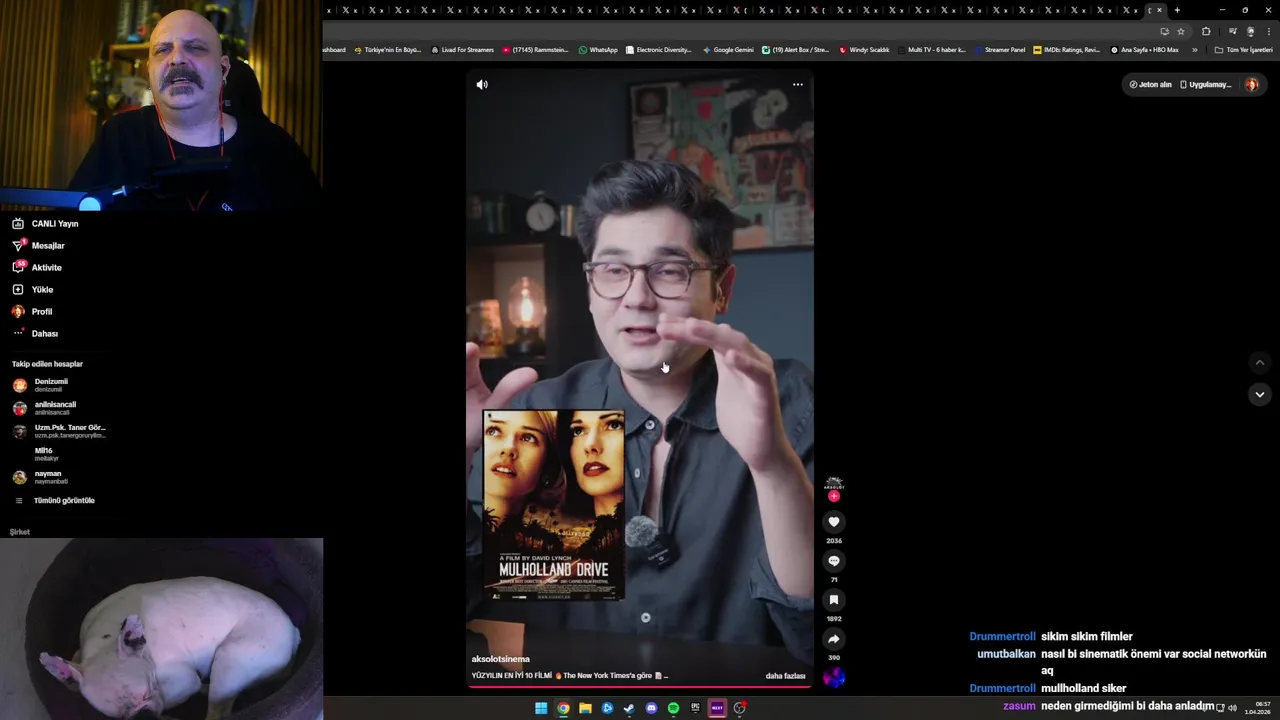Open user profile avatar at top right

1251,85
